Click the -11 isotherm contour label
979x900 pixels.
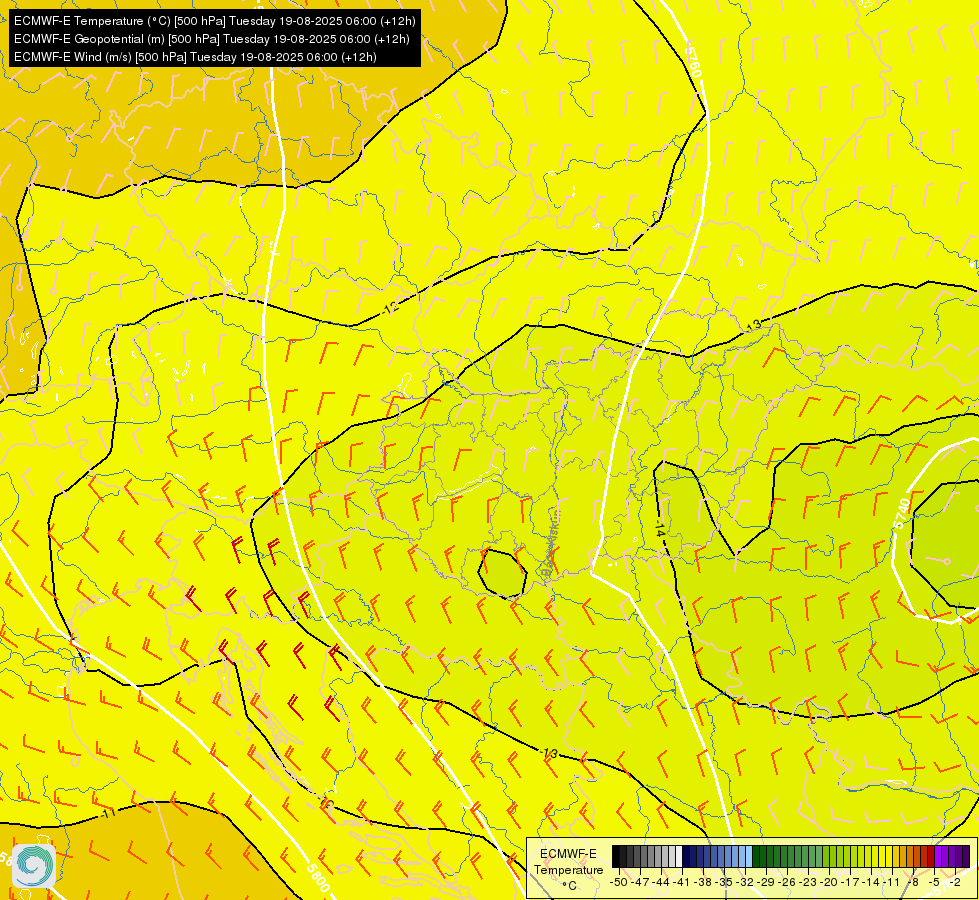pos(107,815)
